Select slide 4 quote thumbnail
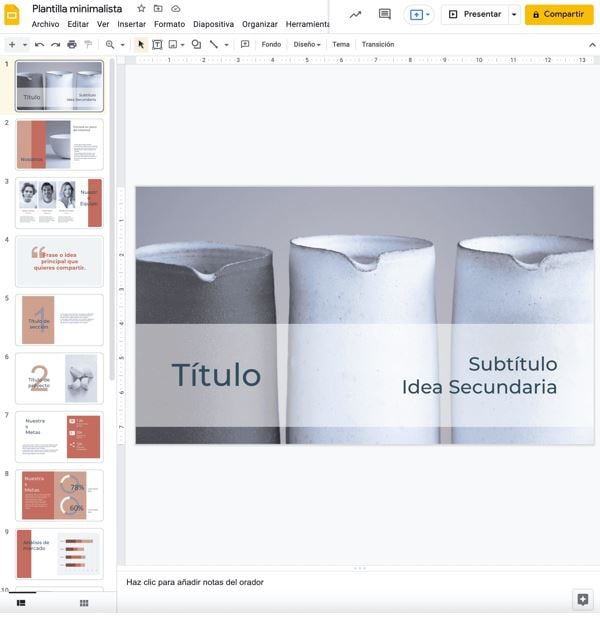The height and width of the screenshot is (625, 600). tap(59, 261)
